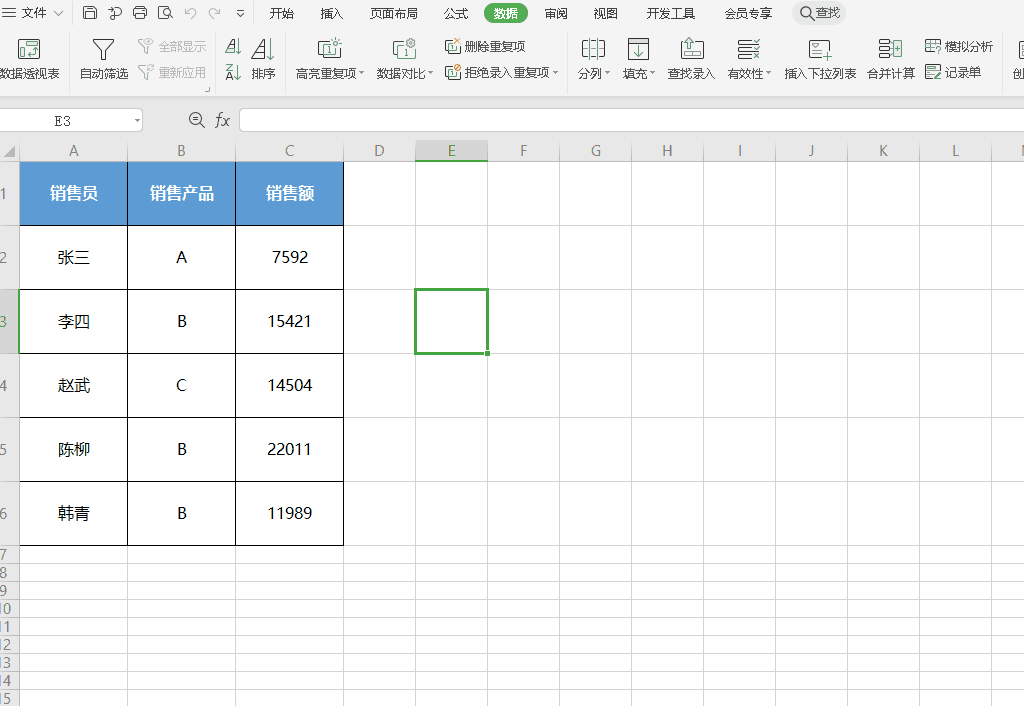The image size is (1024, 706).
Task: Click the formula bar input field
Action: pos(630,120)
